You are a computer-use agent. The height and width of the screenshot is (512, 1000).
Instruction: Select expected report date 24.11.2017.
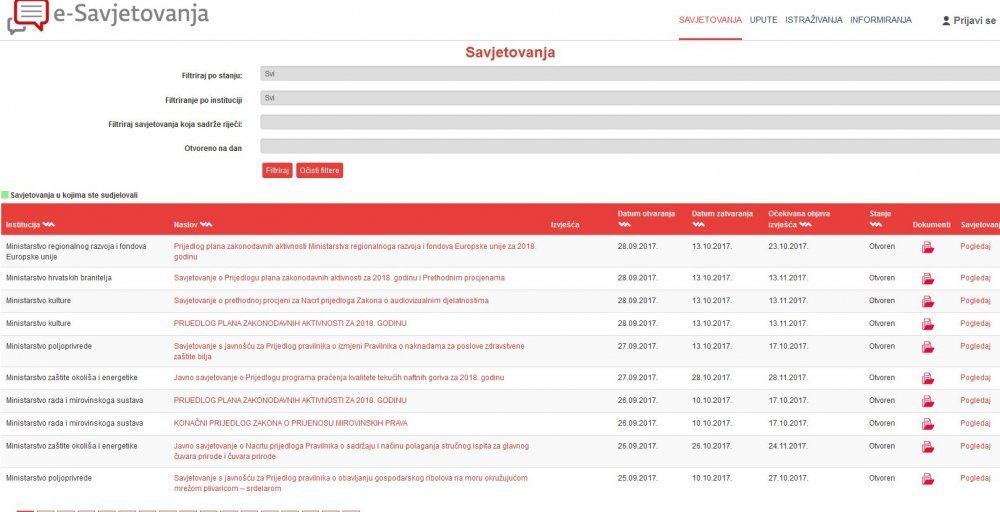(788, 446)
